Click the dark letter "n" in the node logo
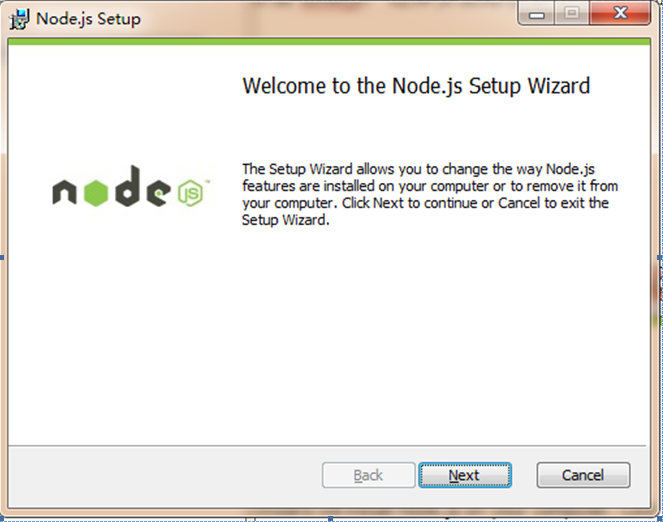This screenshot has height=522, width=663. pyautogui.click(x=64, y=193)
